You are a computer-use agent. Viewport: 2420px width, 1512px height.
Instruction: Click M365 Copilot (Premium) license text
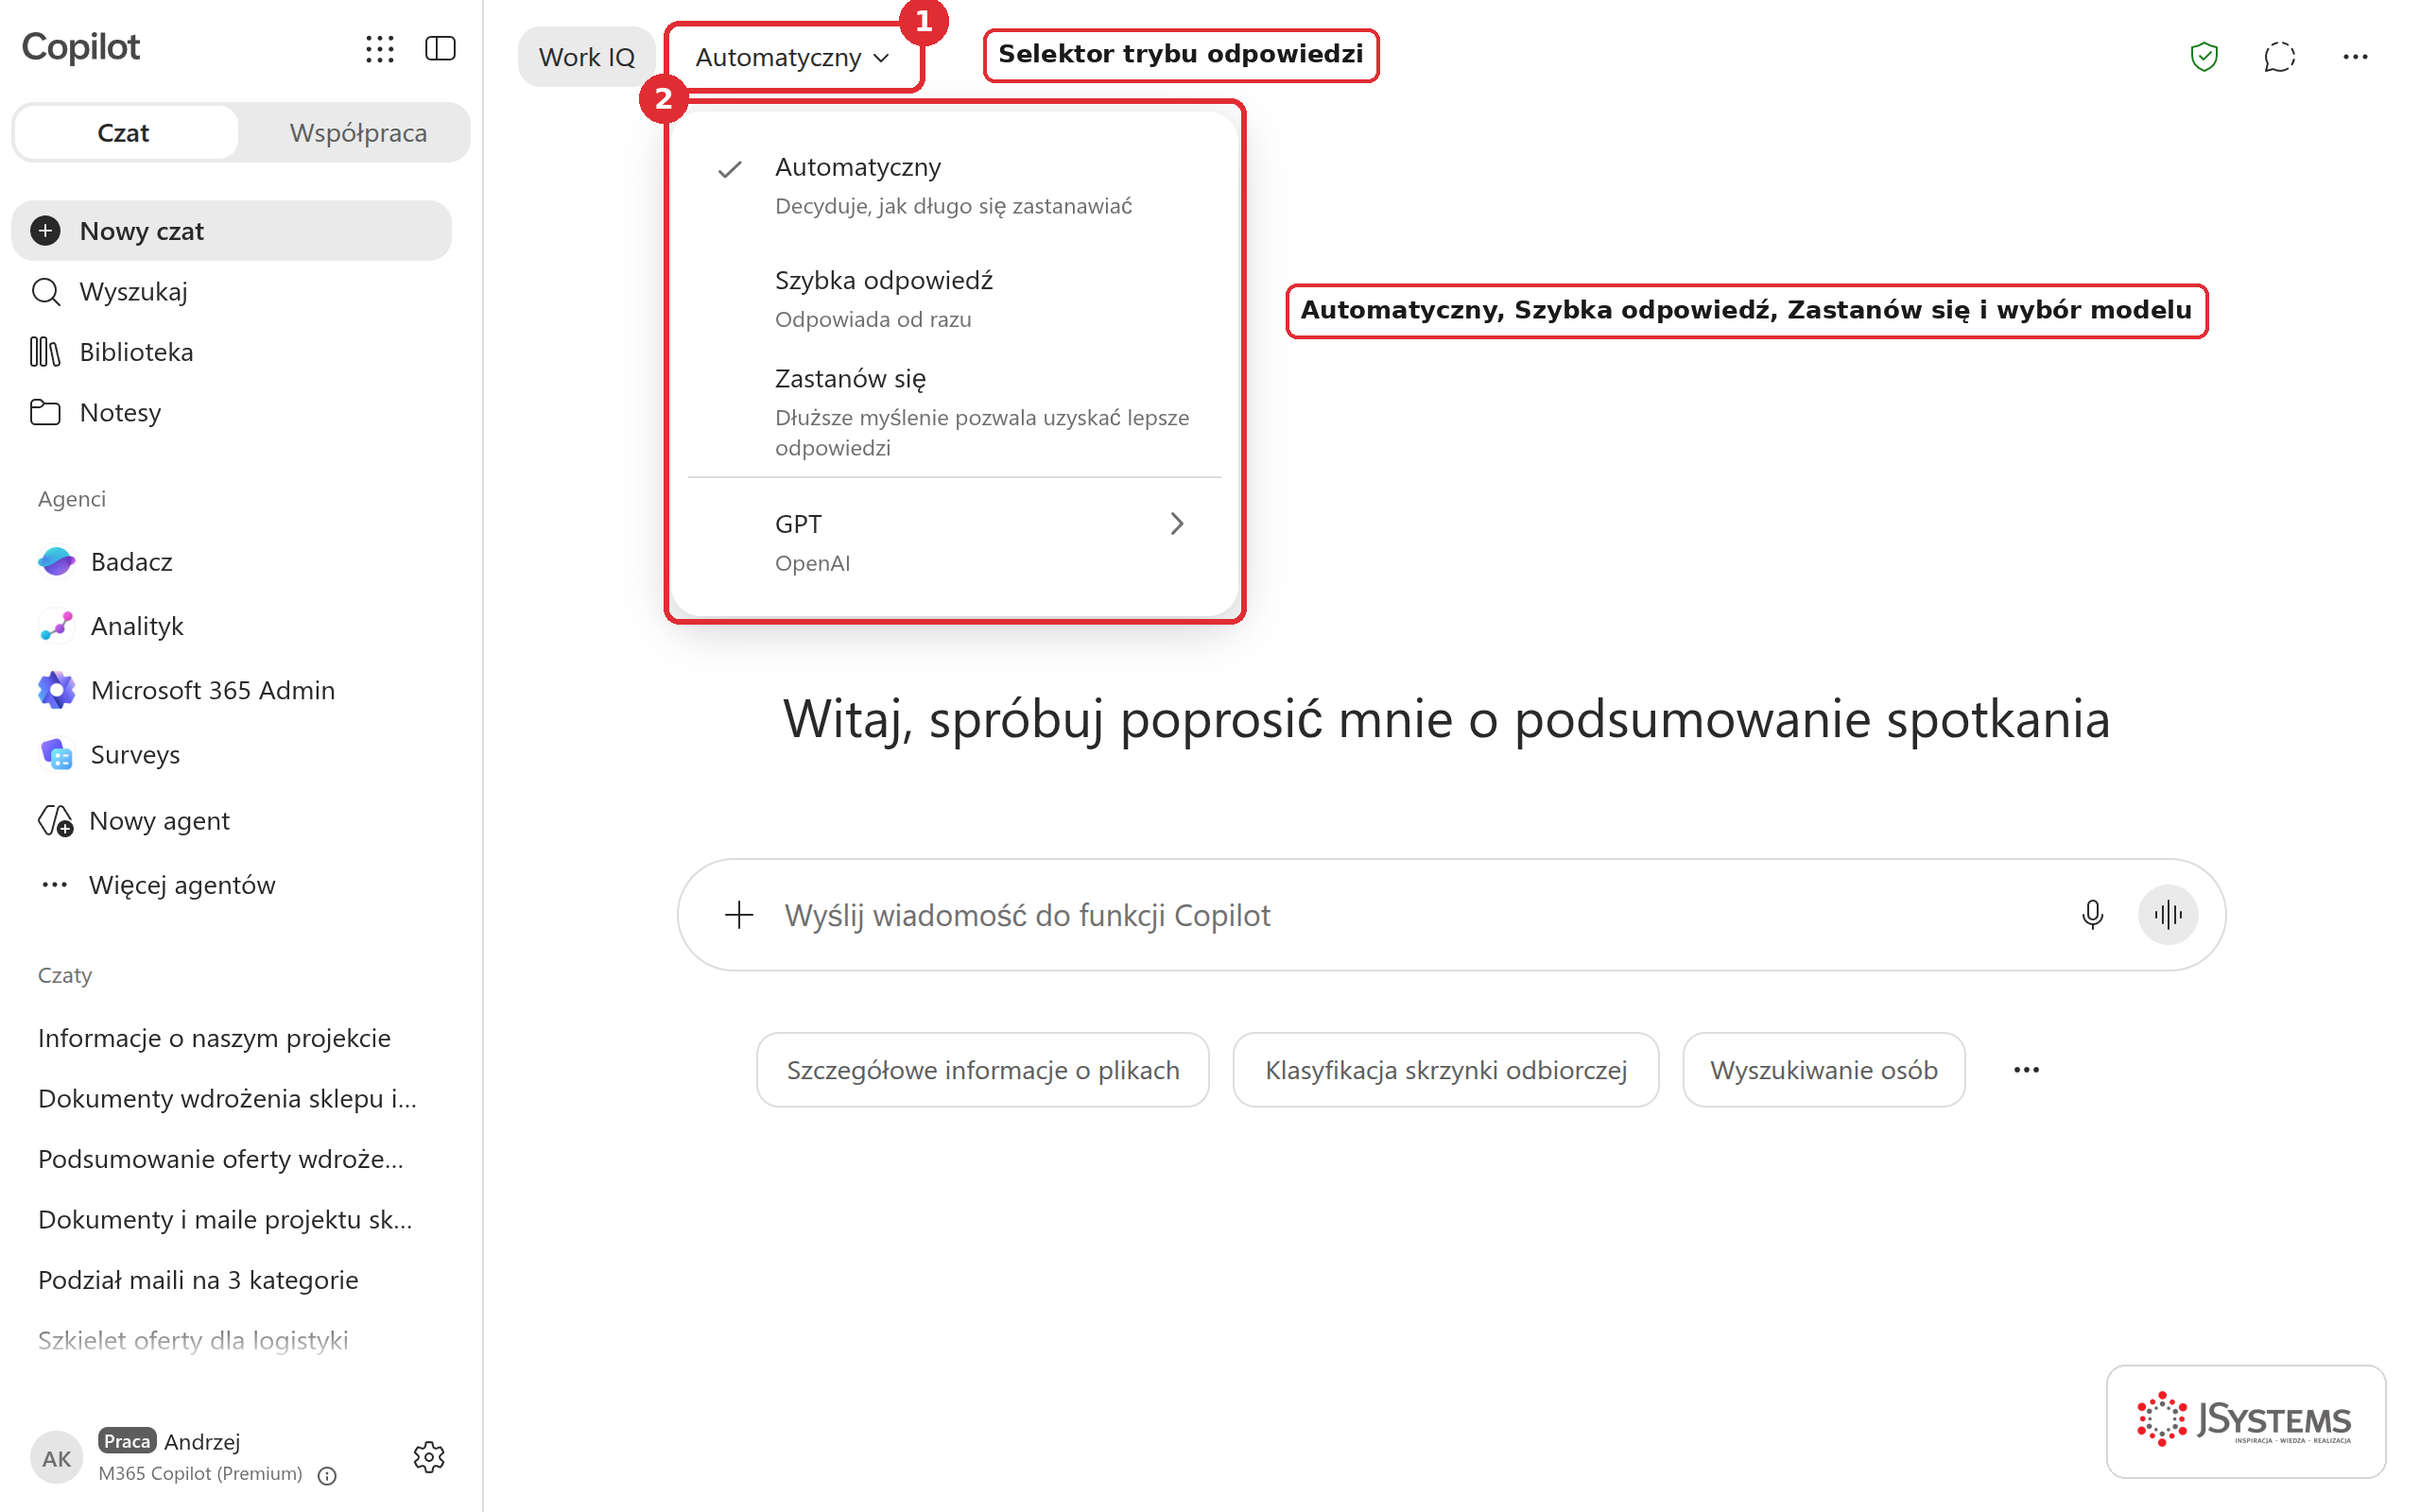(200, 1474)
